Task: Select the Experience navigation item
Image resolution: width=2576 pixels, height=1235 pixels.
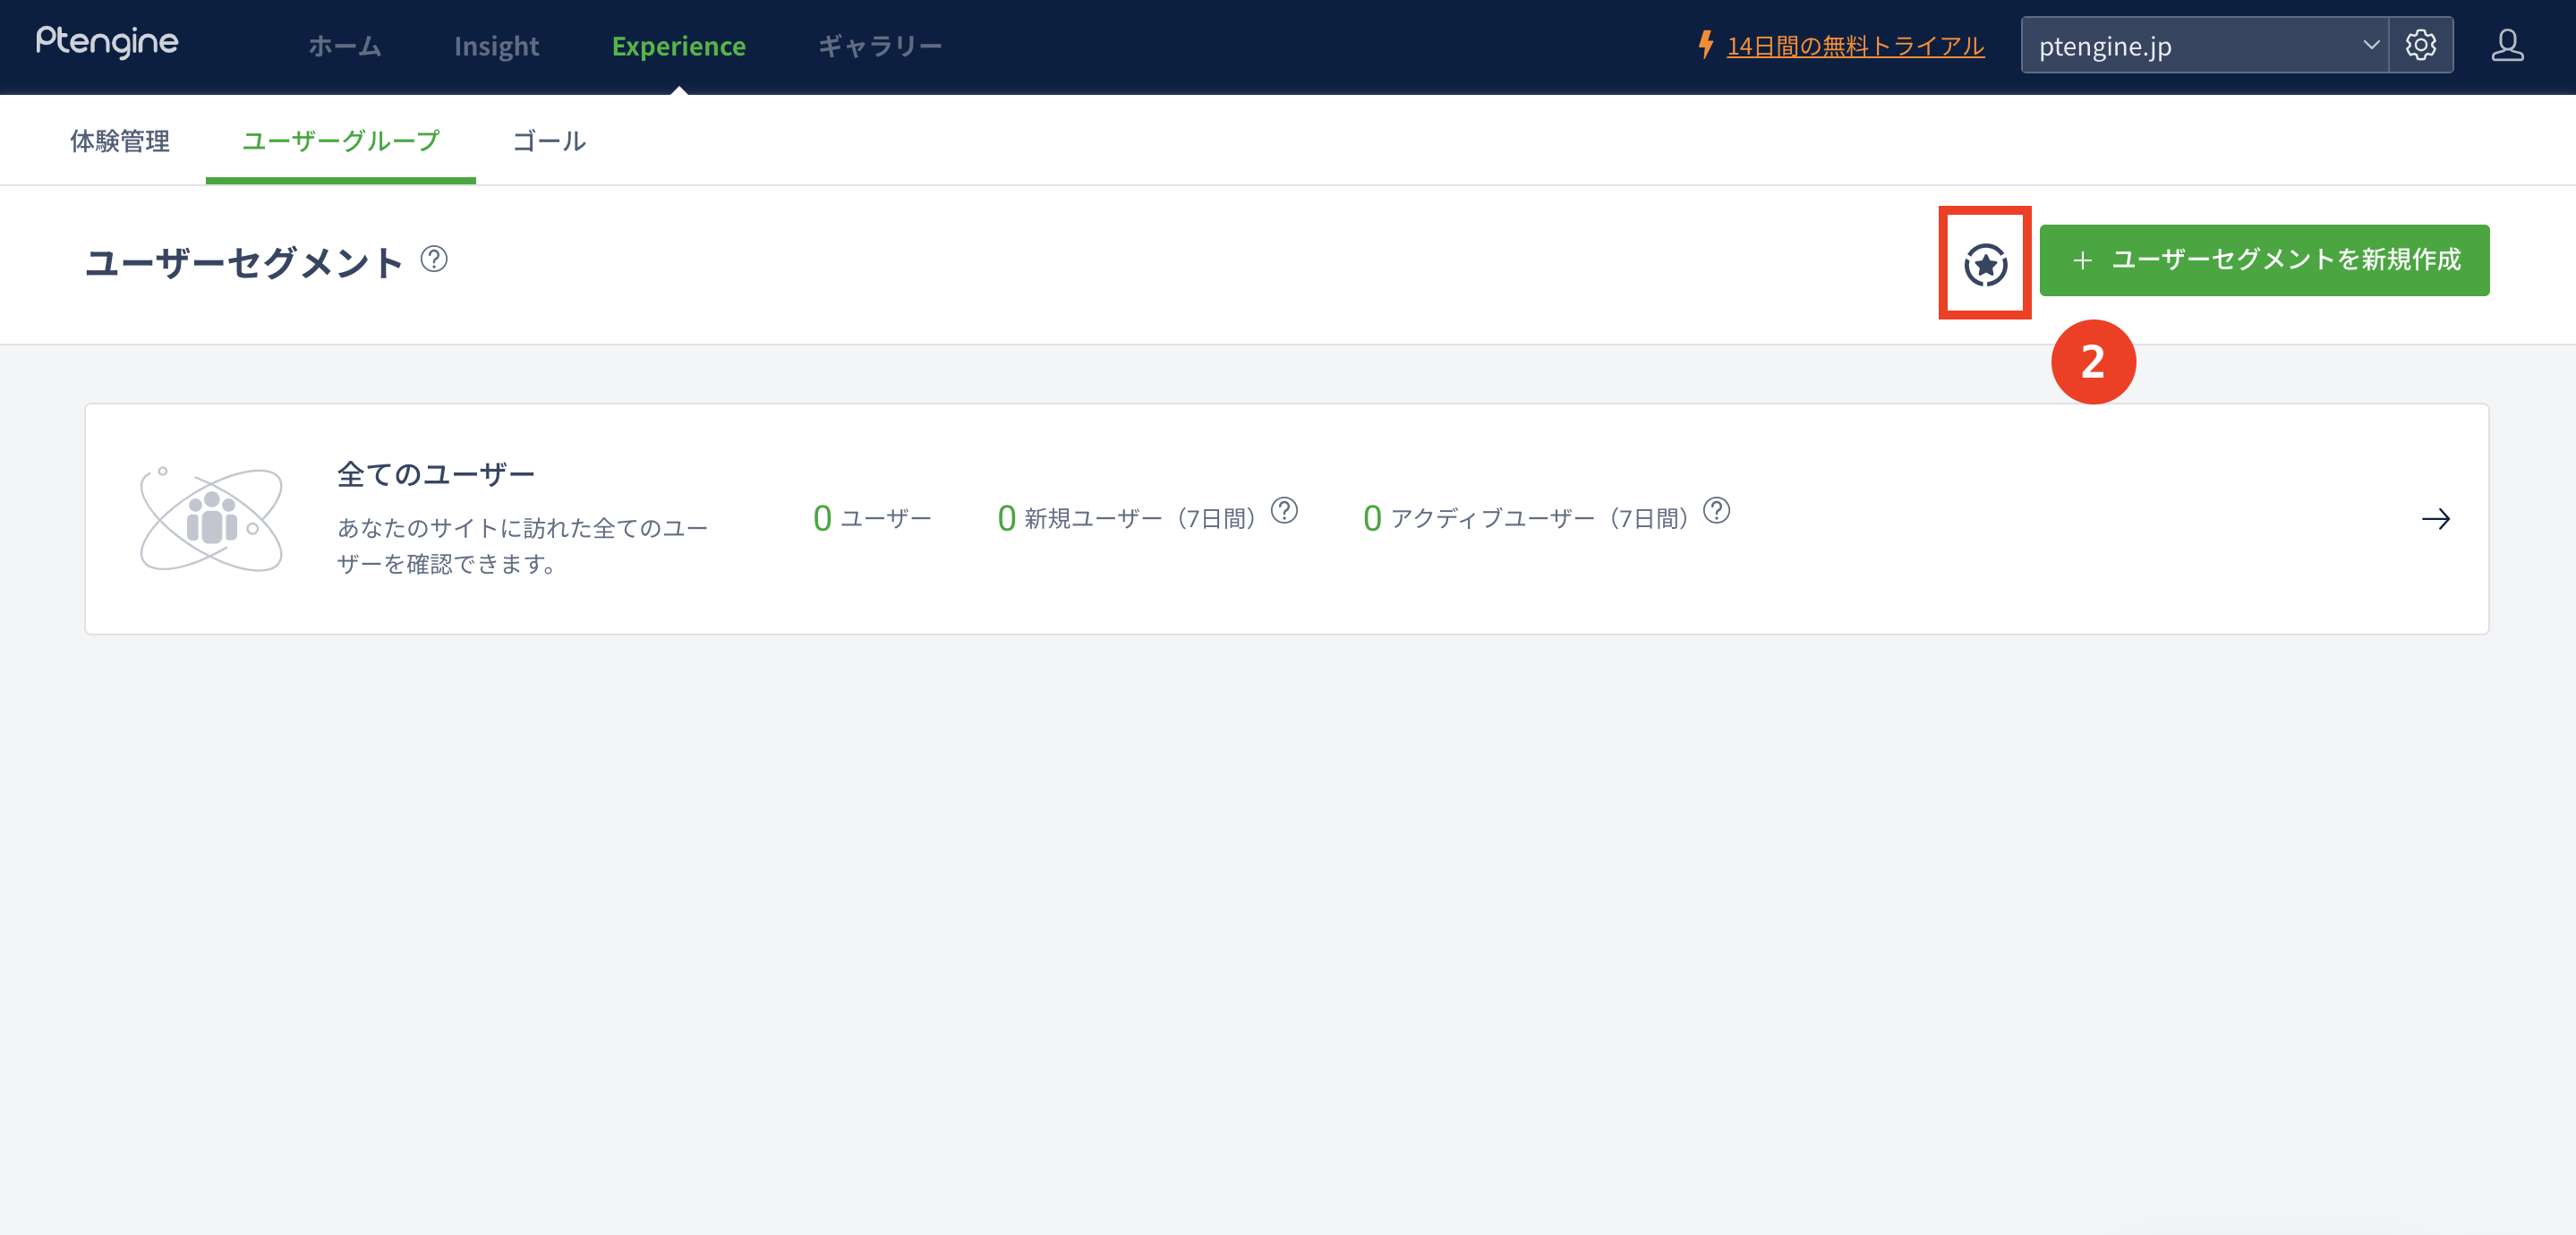Action: click(678, 46)
